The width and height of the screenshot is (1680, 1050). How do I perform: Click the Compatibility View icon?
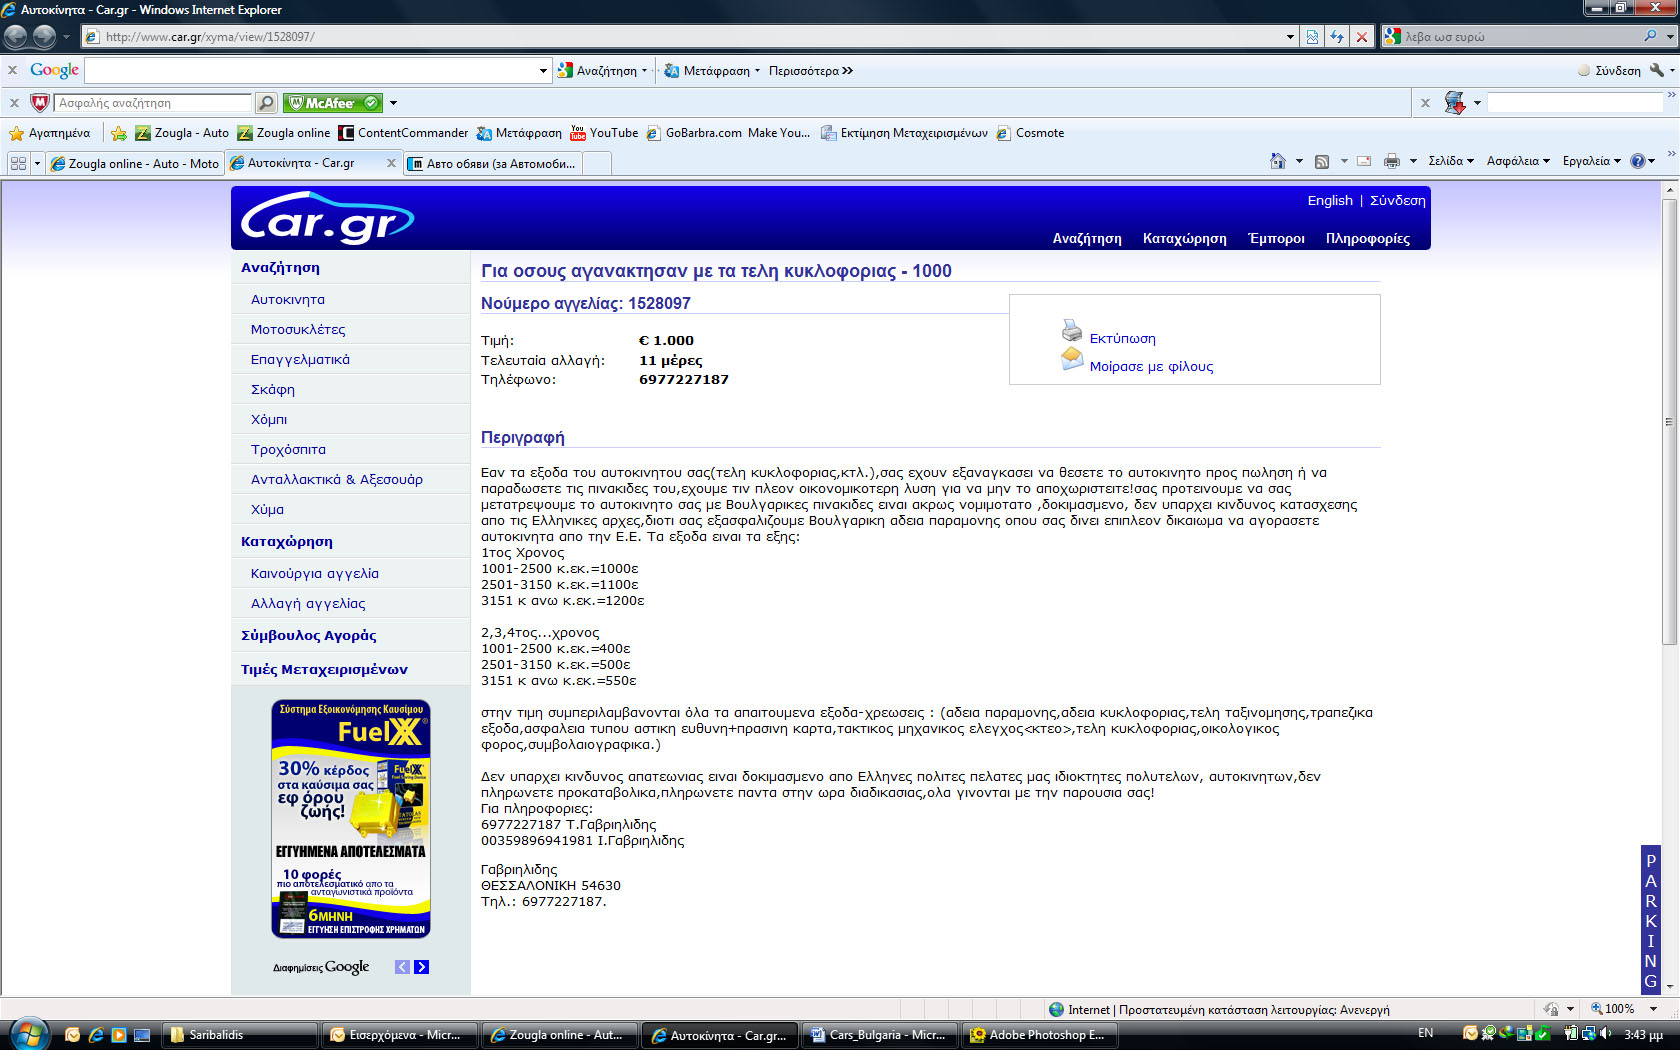1312,37
